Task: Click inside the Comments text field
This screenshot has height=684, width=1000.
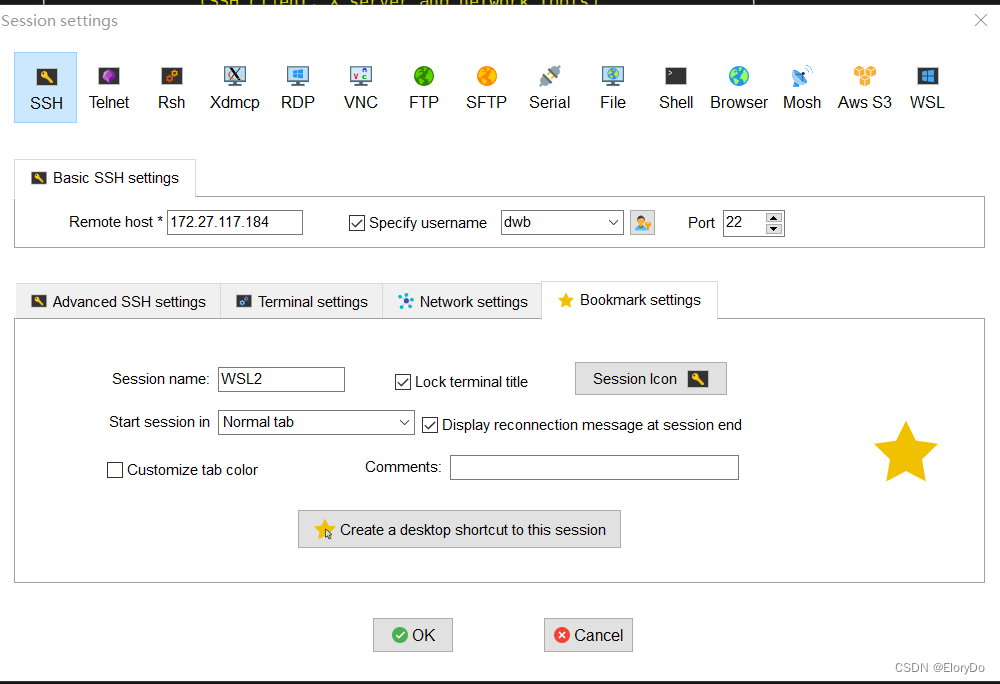Action: point(594,467)
